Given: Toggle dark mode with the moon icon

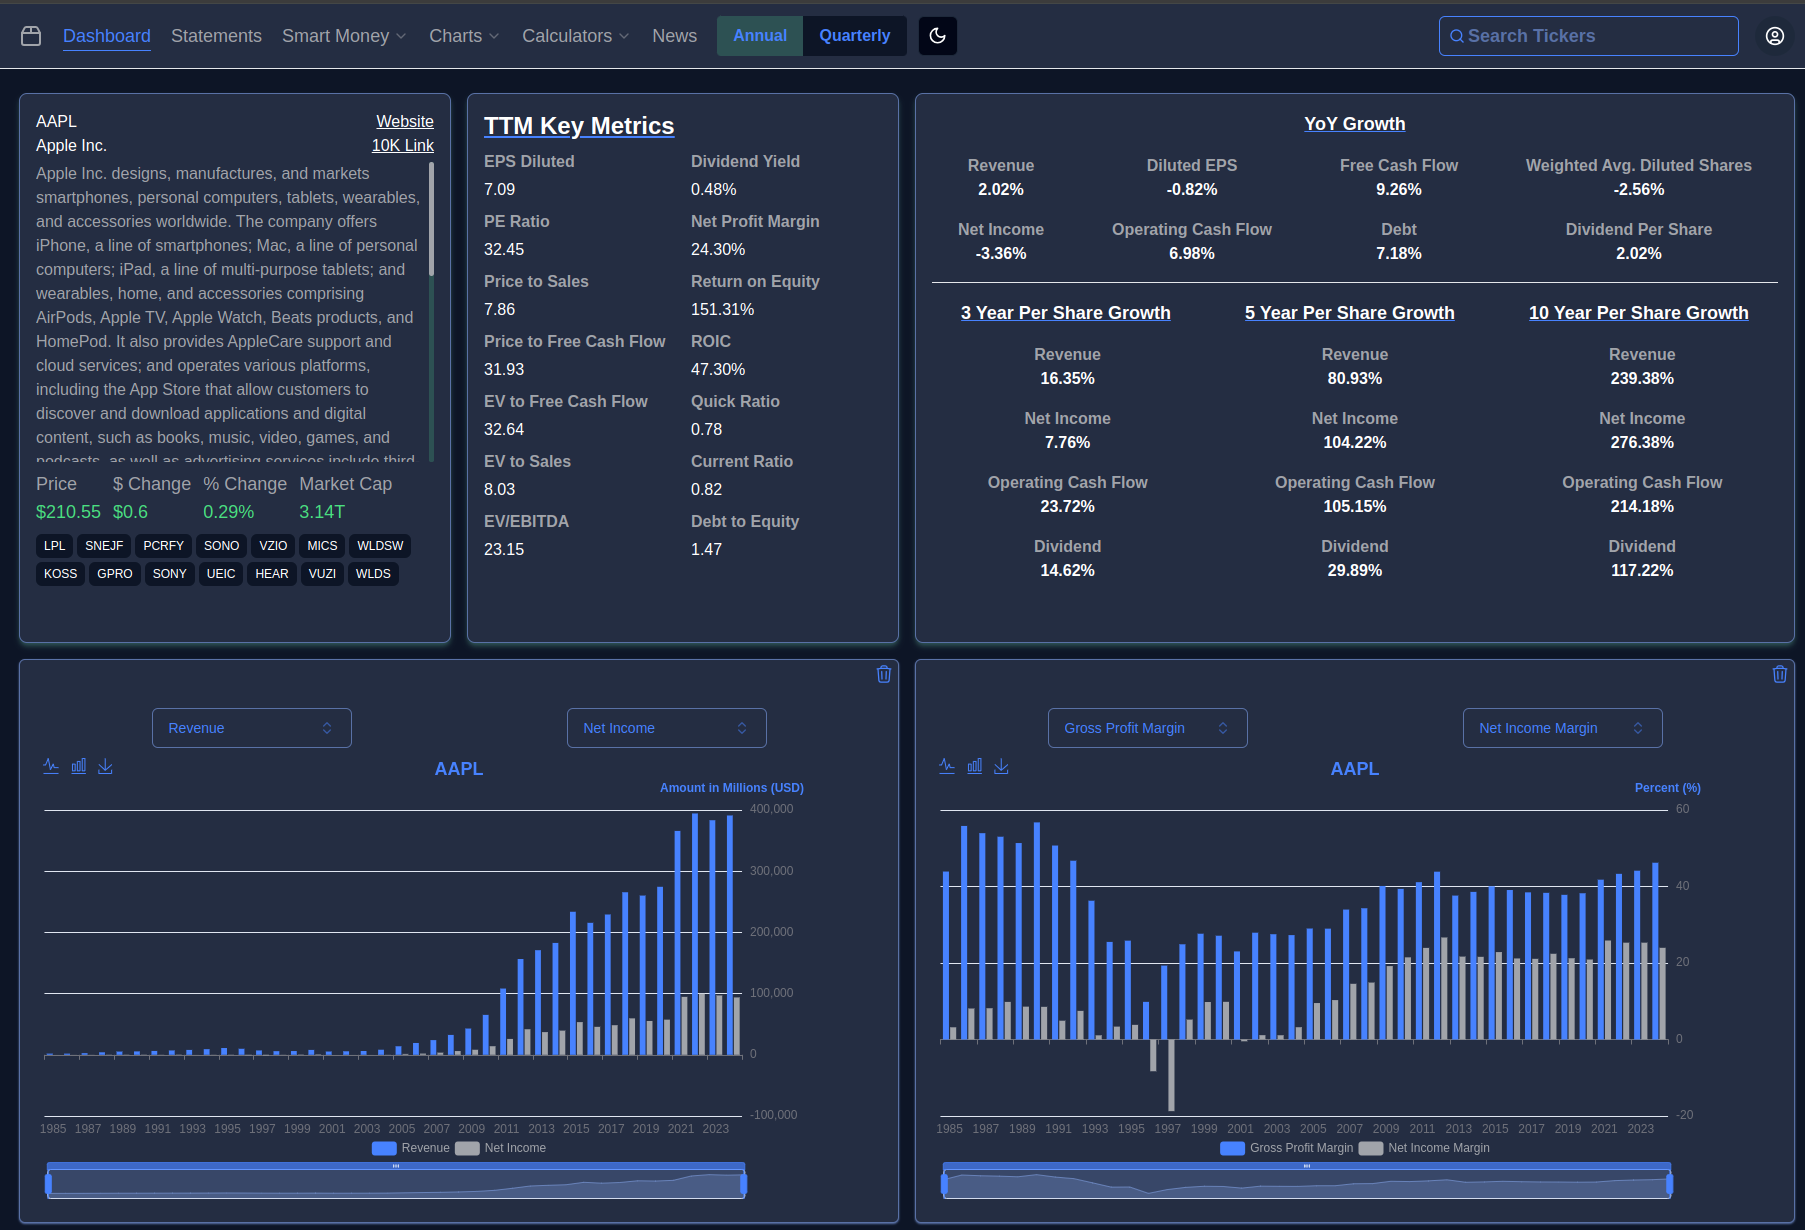Looking at the screenshot, I should point(937,36).
